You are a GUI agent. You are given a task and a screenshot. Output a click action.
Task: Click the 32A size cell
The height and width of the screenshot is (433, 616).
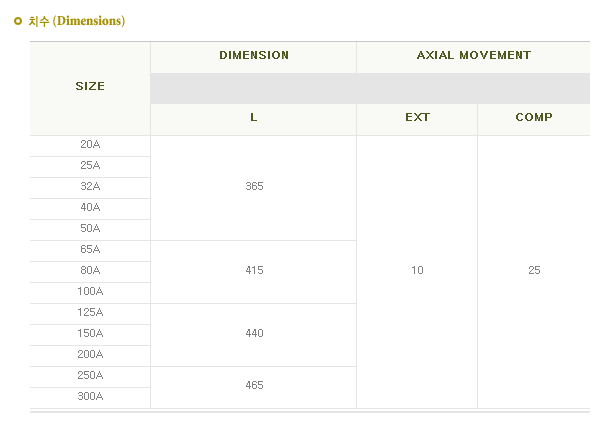click(90, 187)
